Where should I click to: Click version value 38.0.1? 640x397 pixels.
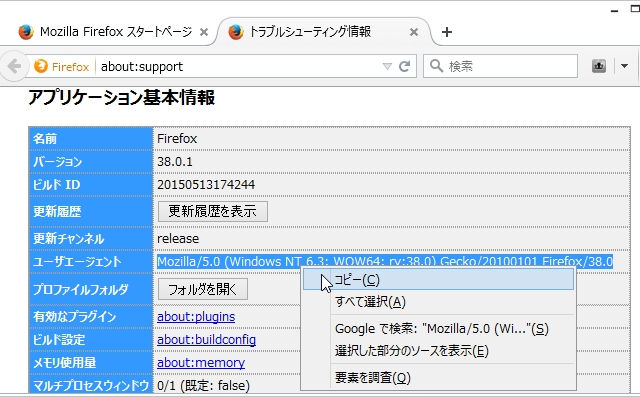pyautogui.click(x=175, y=162)
